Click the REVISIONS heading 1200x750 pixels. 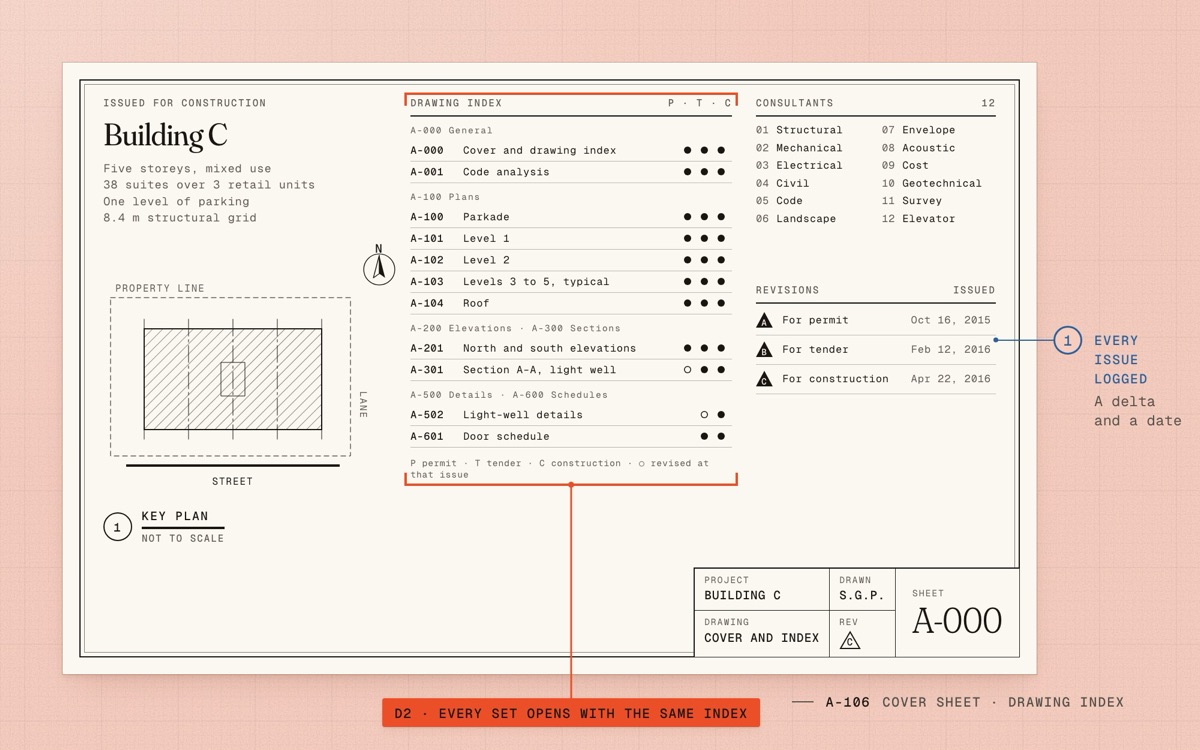click(x=787, y=290)
